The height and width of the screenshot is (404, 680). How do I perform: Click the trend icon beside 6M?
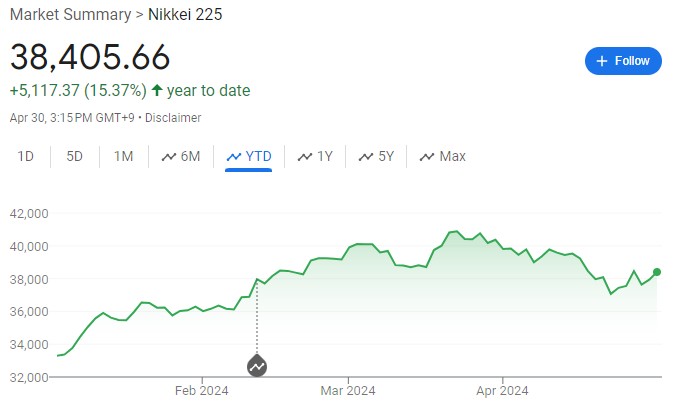tap(167, 156)
